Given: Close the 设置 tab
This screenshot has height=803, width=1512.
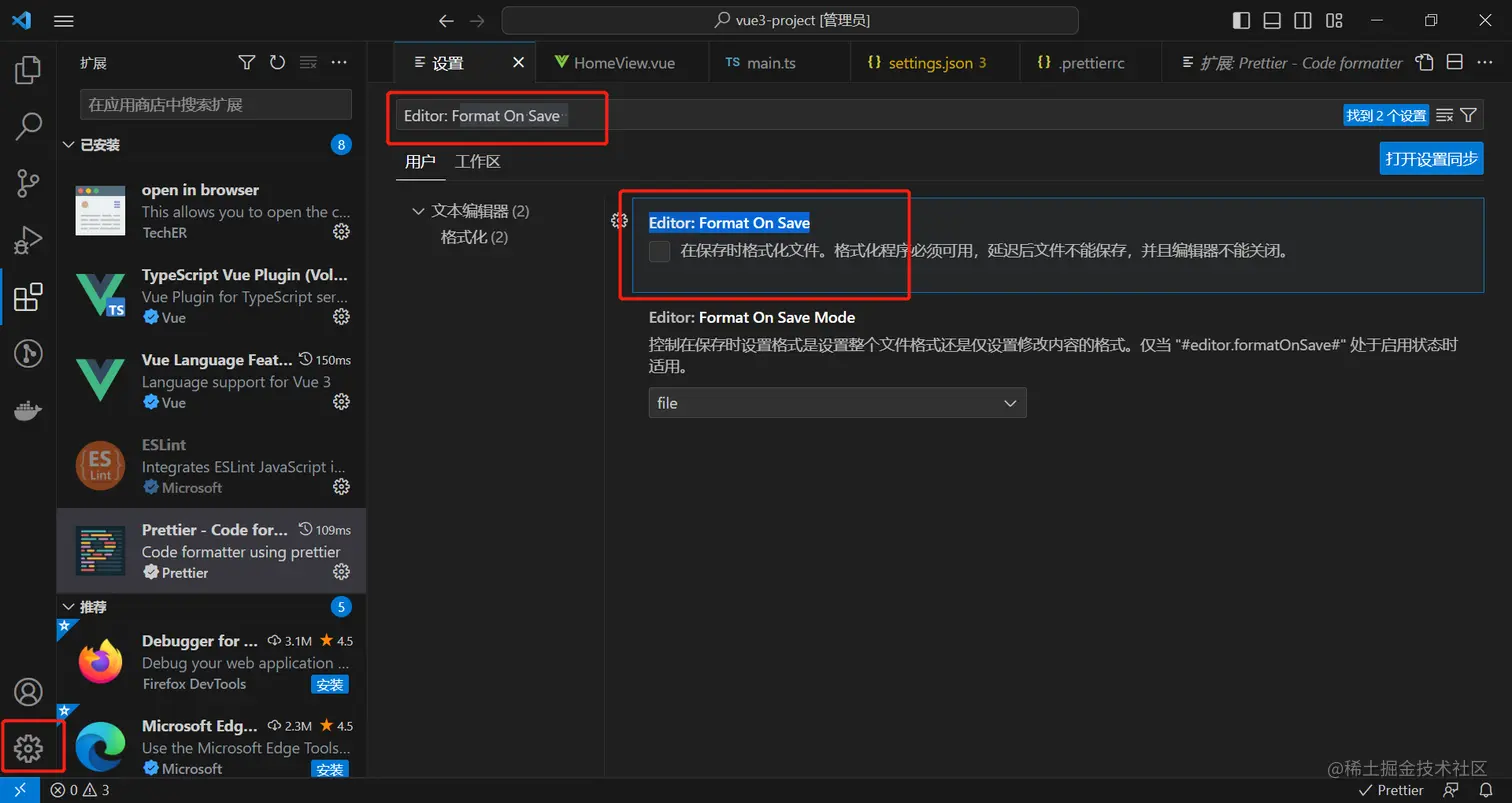Looking at the screenshot, I should click(x=519, y=62).
